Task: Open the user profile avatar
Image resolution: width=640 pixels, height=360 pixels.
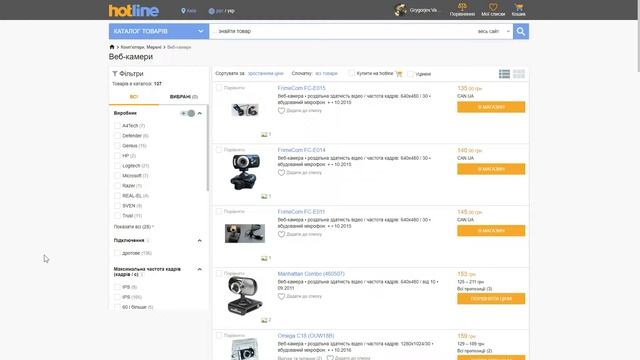Action: 400,10
